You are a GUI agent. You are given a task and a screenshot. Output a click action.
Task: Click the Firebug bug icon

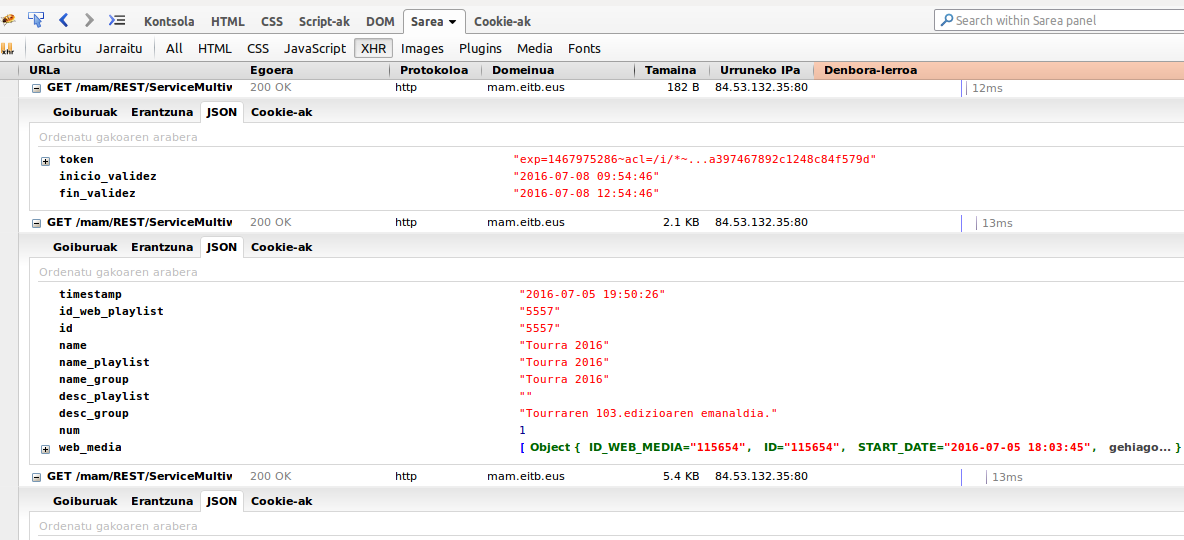click(8, 20)
